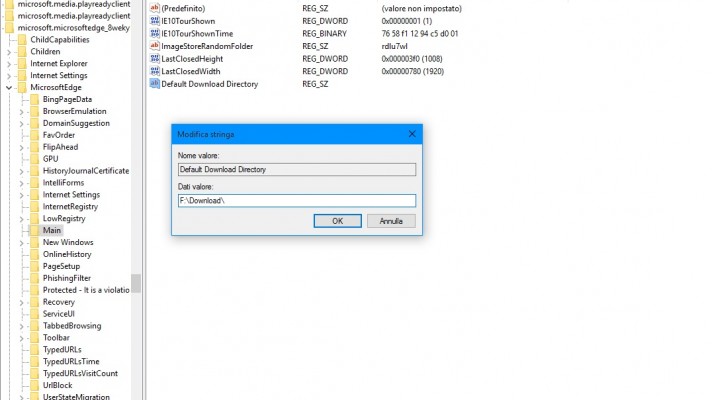
Task: Click the MicrosoftEdge folder icon
Action: click(22, 87)
